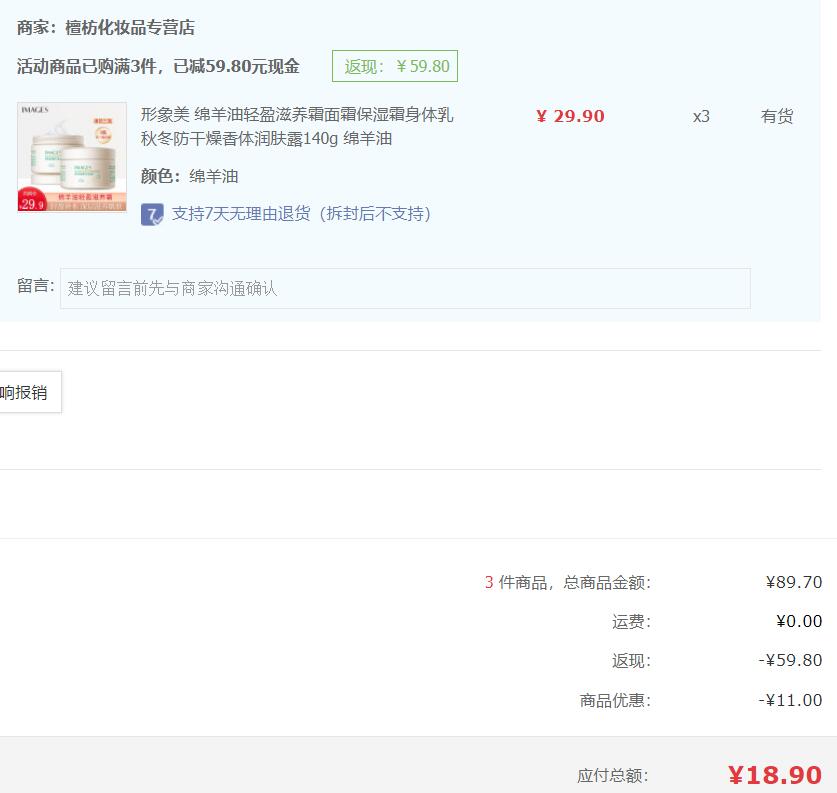The width and height of the screenshot is (837, 793).
Task: Click the 应付总额 label
Action: pyautogui.click(x=613, y=776)
